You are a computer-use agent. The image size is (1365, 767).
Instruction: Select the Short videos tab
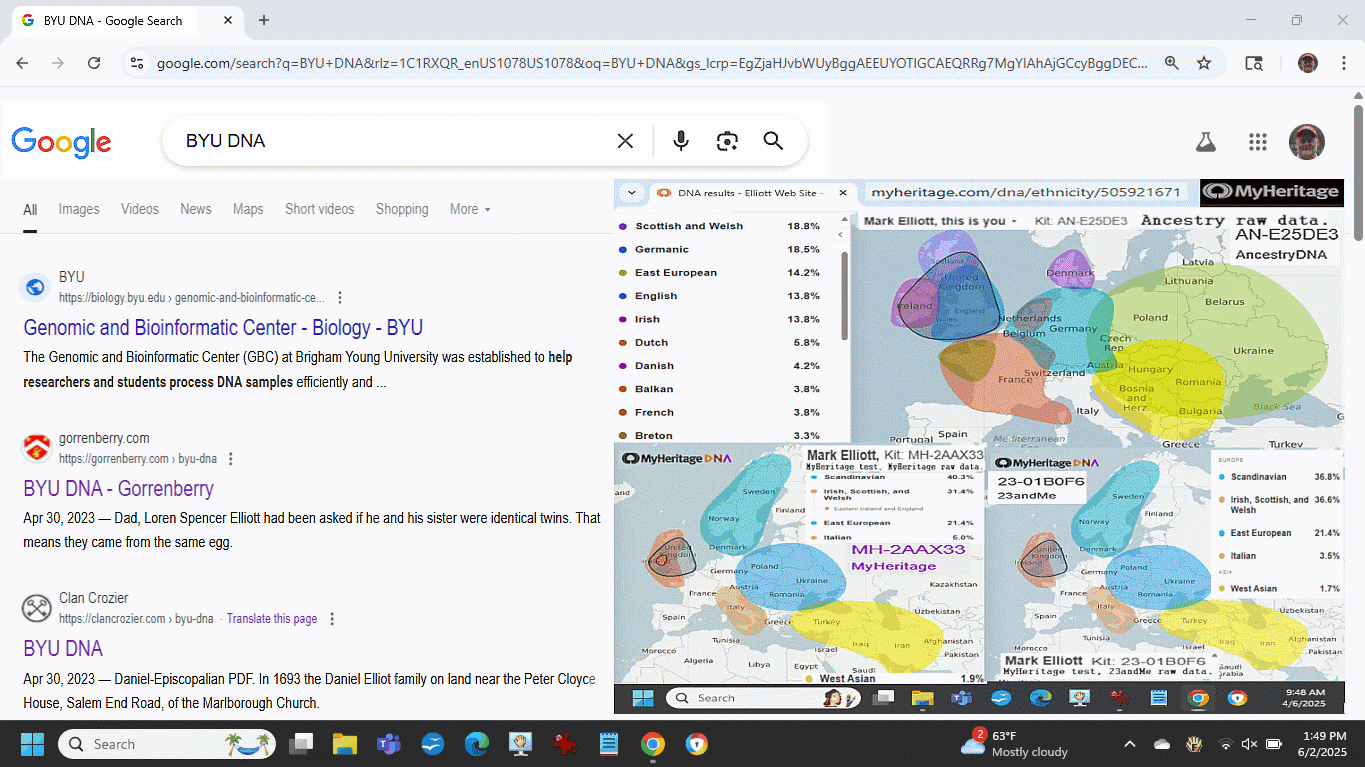pos(319,209)
